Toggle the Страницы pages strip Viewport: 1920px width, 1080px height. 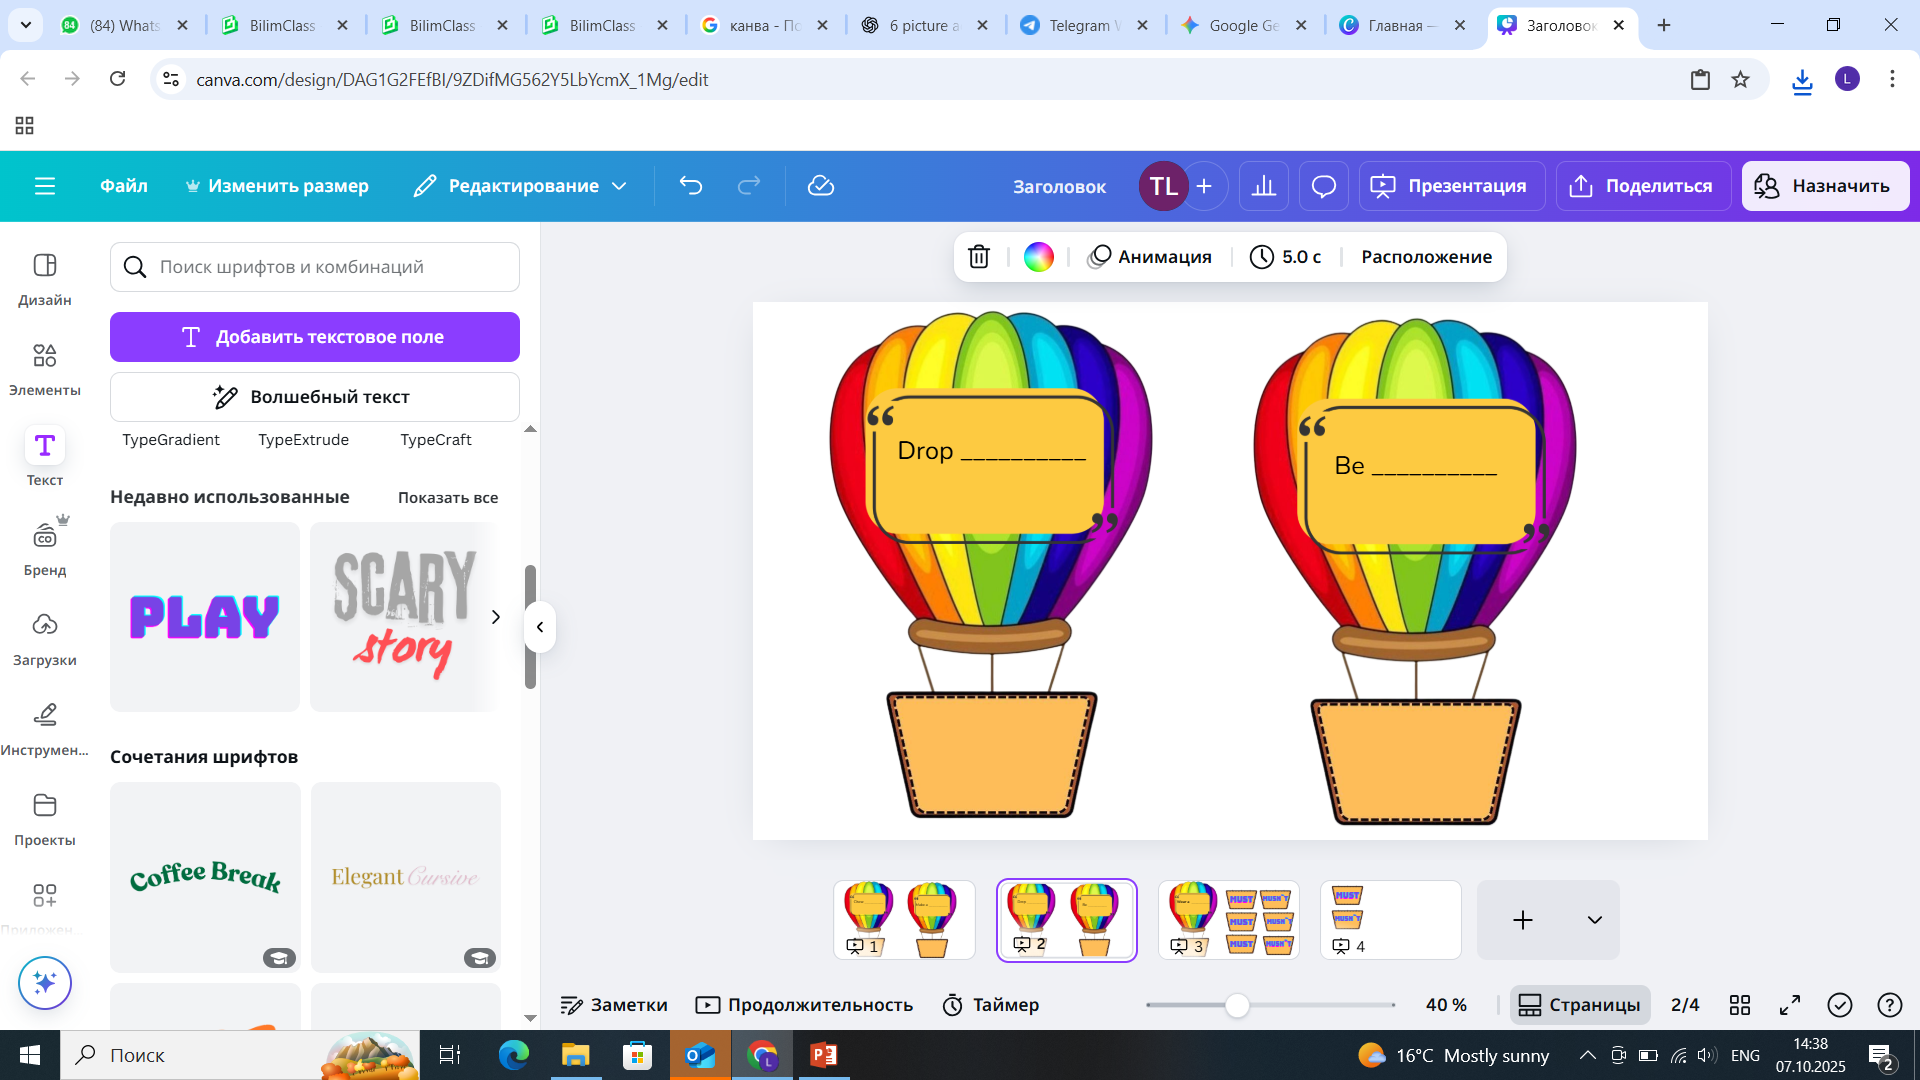[x=1580, y=1005]
